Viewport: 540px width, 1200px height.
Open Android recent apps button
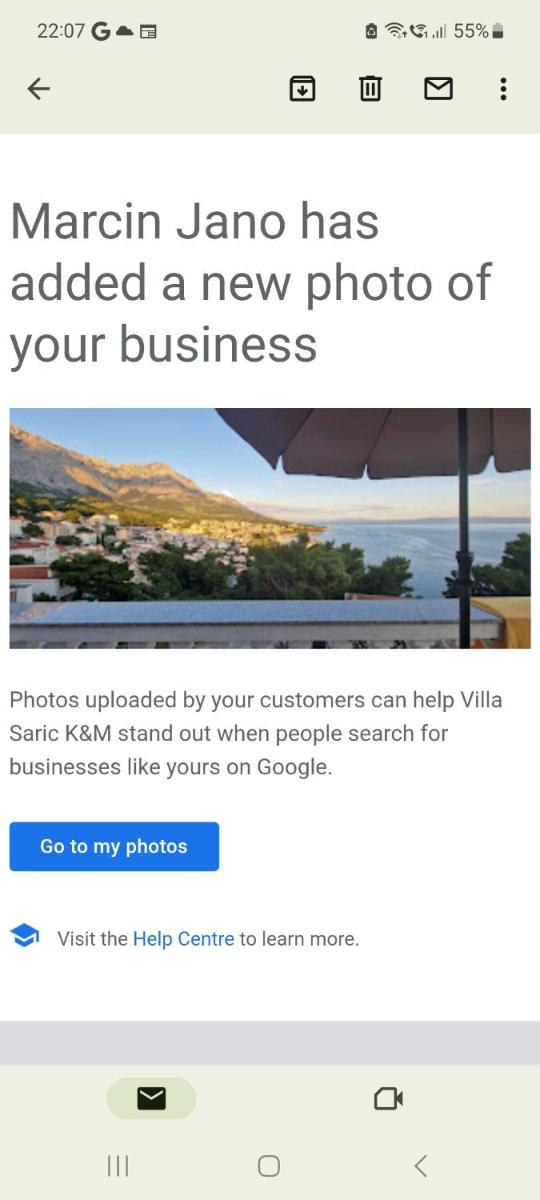click(118, 1165)
